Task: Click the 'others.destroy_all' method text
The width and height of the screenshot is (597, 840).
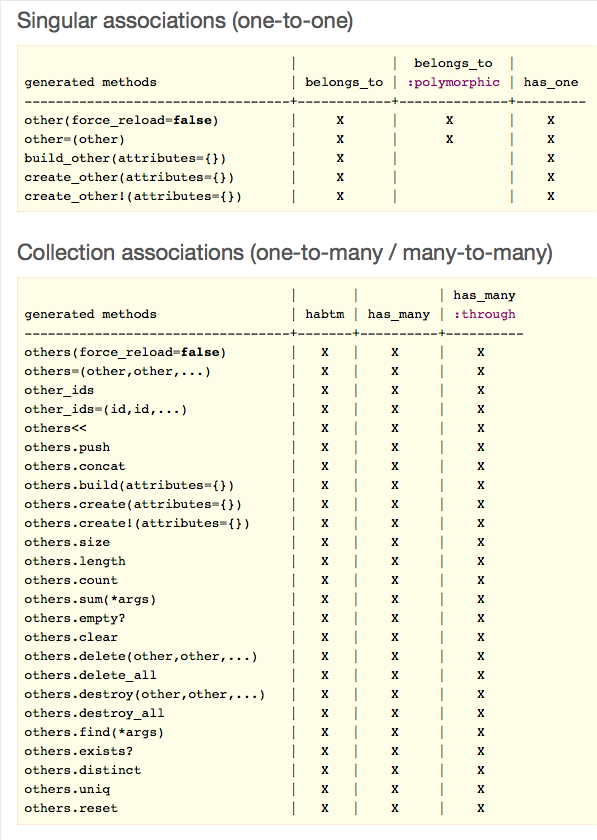Action: click(94, 714)
